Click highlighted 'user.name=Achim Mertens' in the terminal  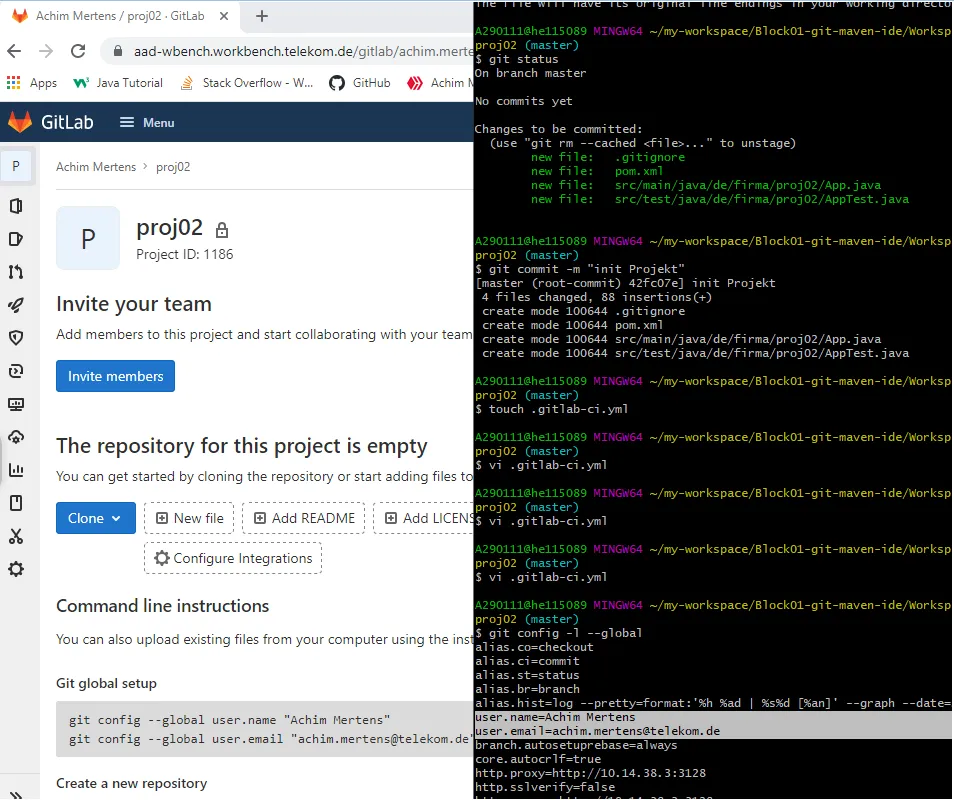[x=555, y=717]
